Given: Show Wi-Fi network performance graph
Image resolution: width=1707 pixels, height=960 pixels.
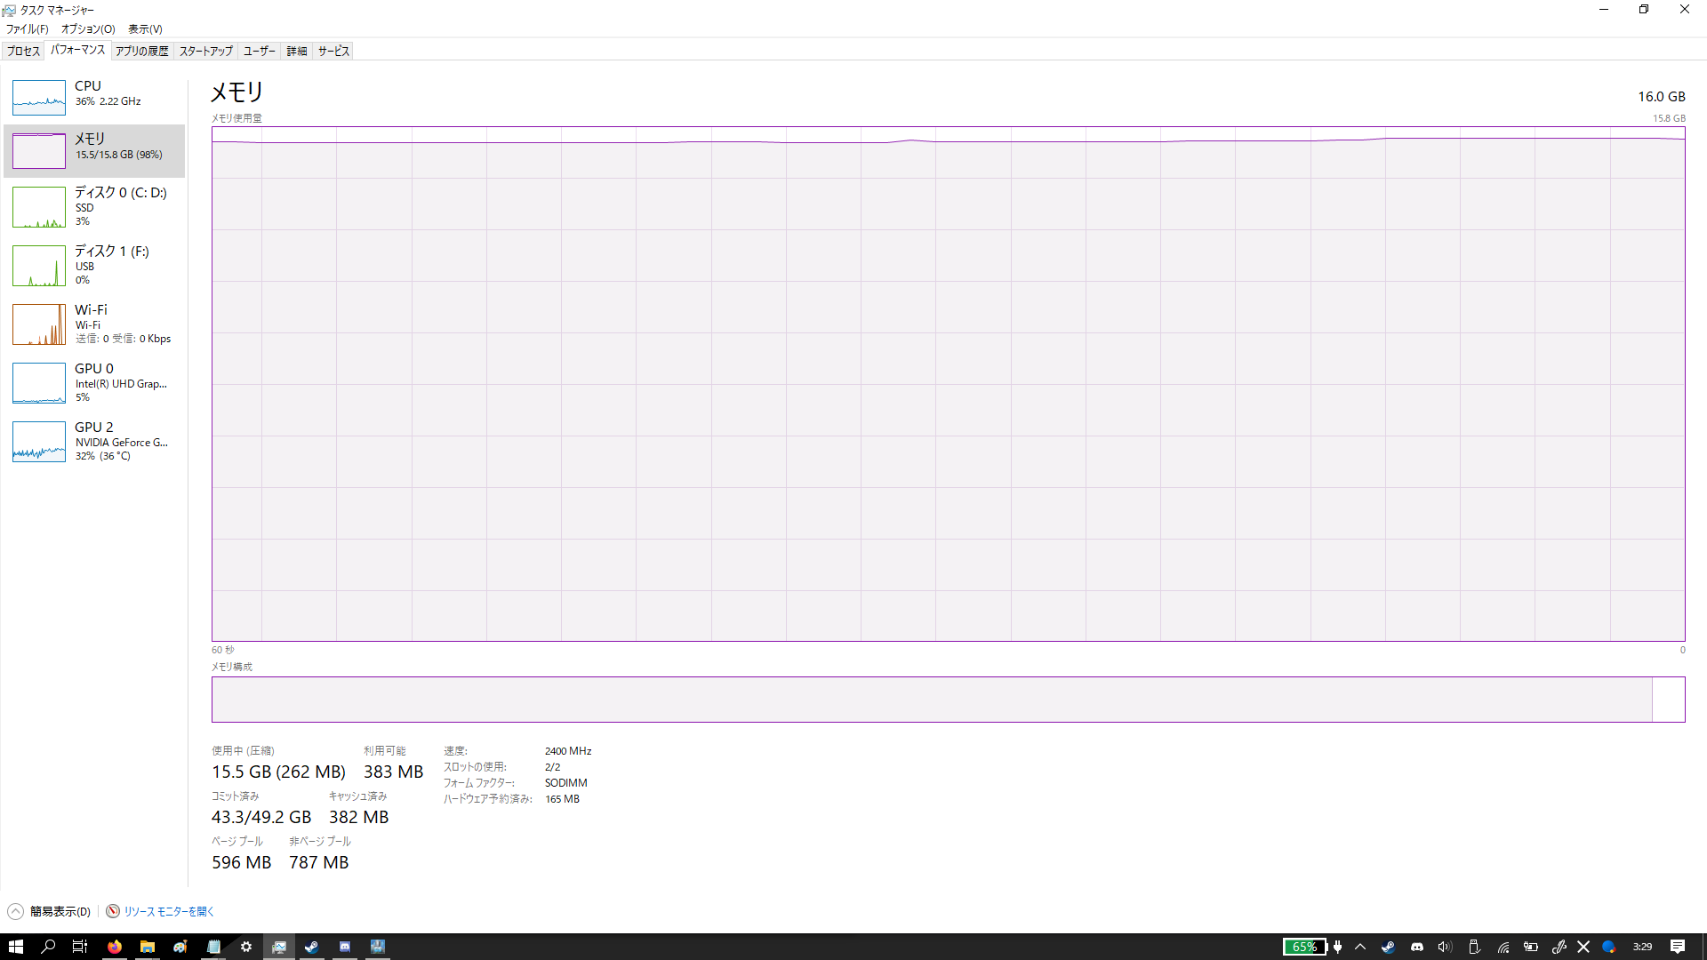Looking at the screenshot, I should click(x=94, y=324).
